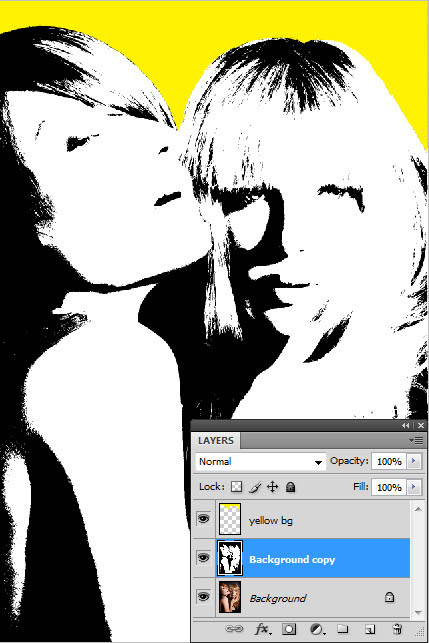The image size is (429, 643).
Task: Click the delete layer trash icon
Action: pos(397,629)
